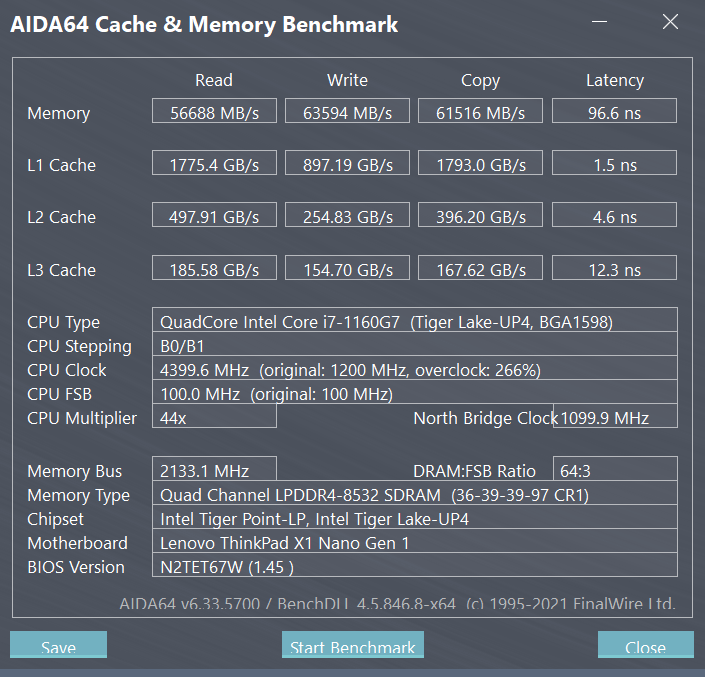Click the Memory Copy result box
This screenshot has width=705, height=677.
click(480, 111)
